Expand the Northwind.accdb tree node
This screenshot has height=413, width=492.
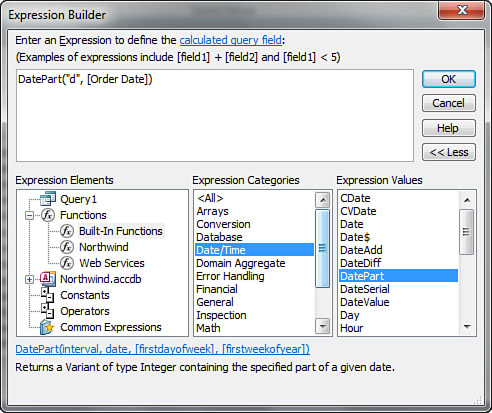pos(29,279)
